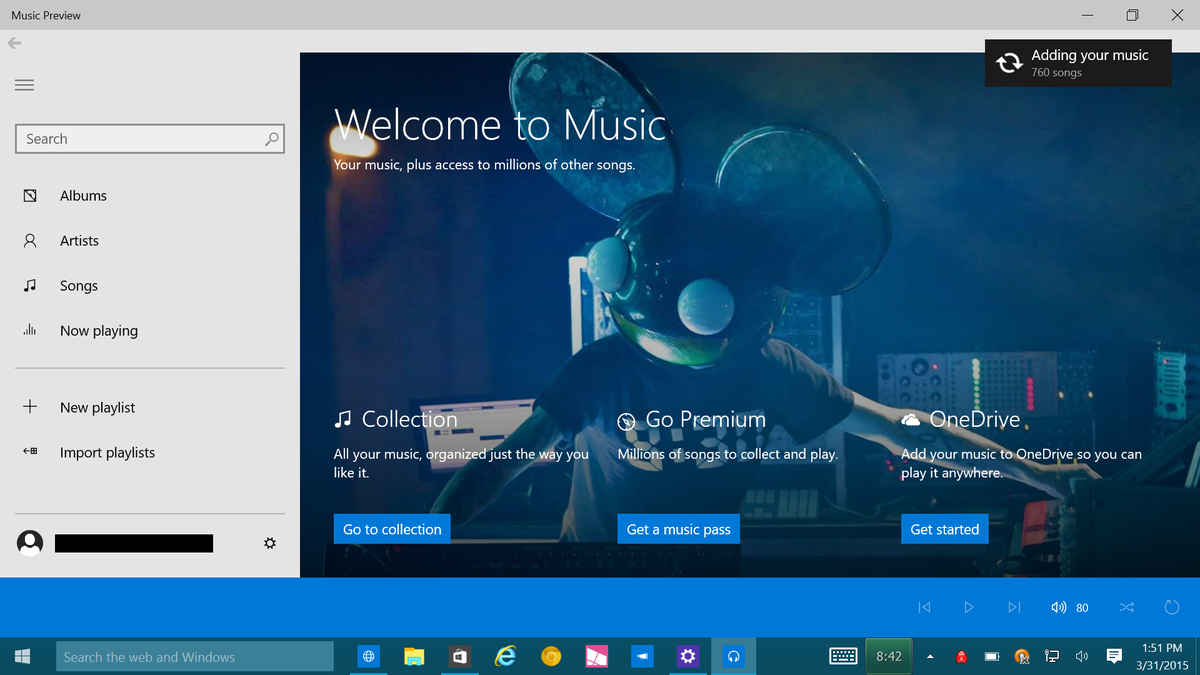Adjust the playback volume level

[x=1083, y=606]
